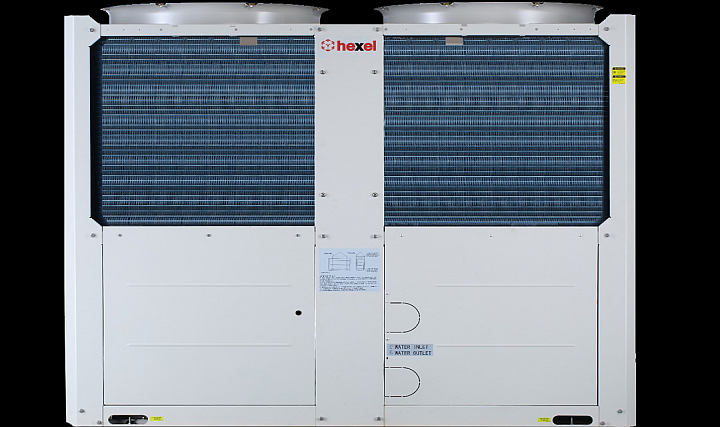Click the red hexel hexagon logo icon

[327, 45]
